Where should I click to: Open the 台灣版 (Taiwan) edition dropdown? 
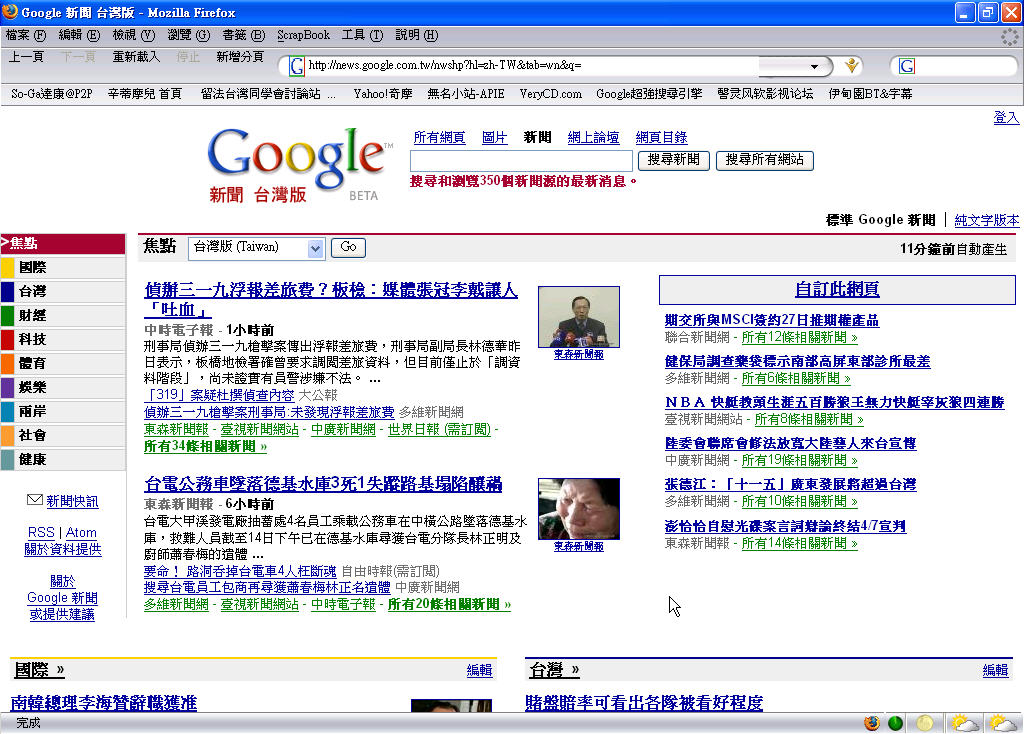pos(257,247)
